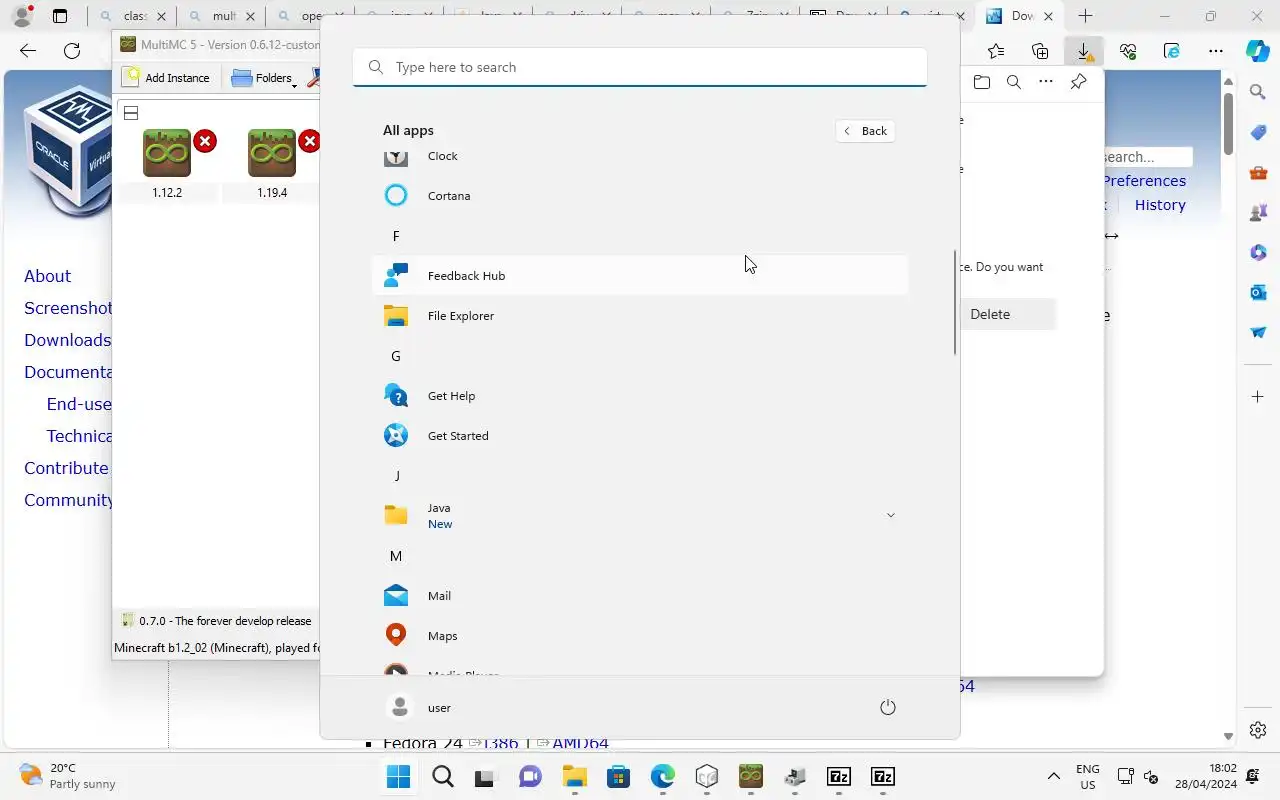Click the Windows Start button on taskbar
This screenshot has height=800, width=1280.
pyautogui.click(x=398, y=777)
